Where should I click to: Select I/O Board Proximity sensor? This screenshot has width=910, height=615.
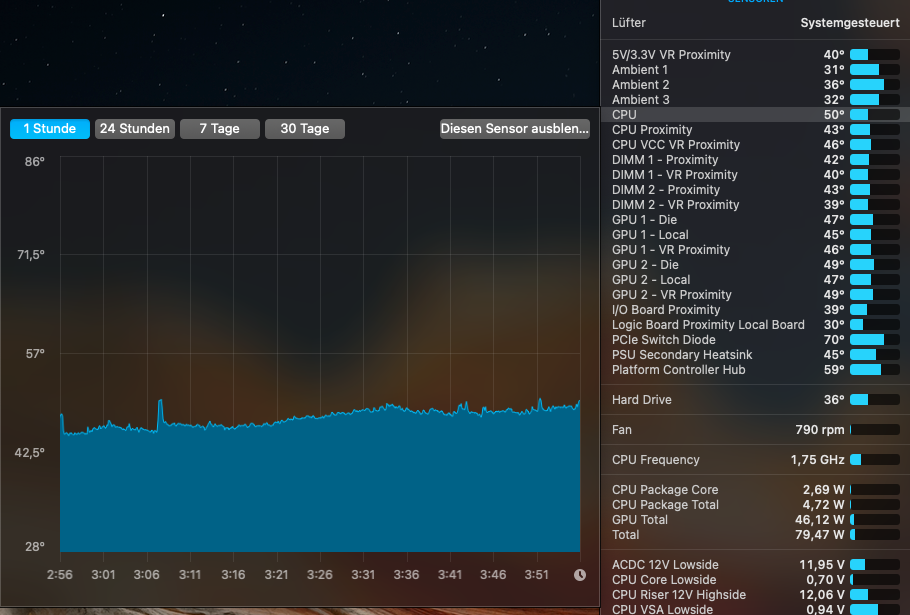(x=756, y=310)
